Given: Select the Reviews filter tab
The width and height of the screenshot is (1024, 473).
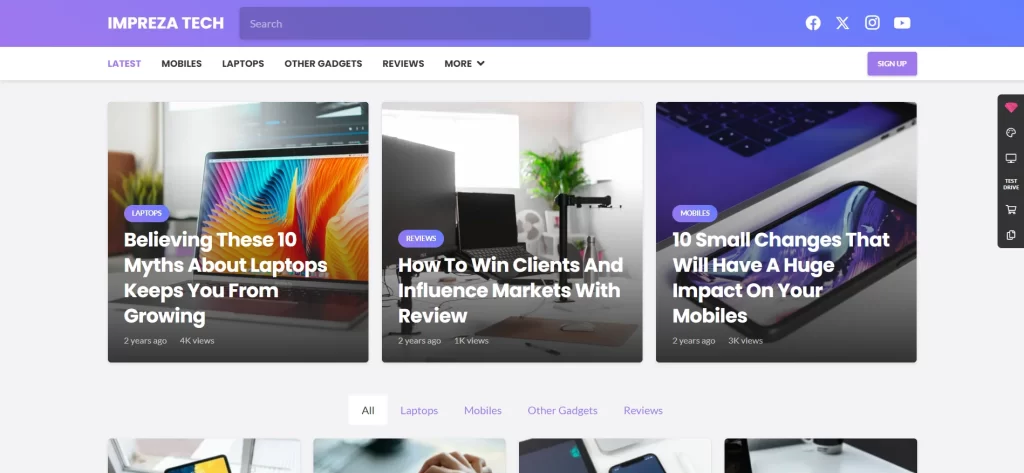Looking at the screenshot, I should coord(643,410).
